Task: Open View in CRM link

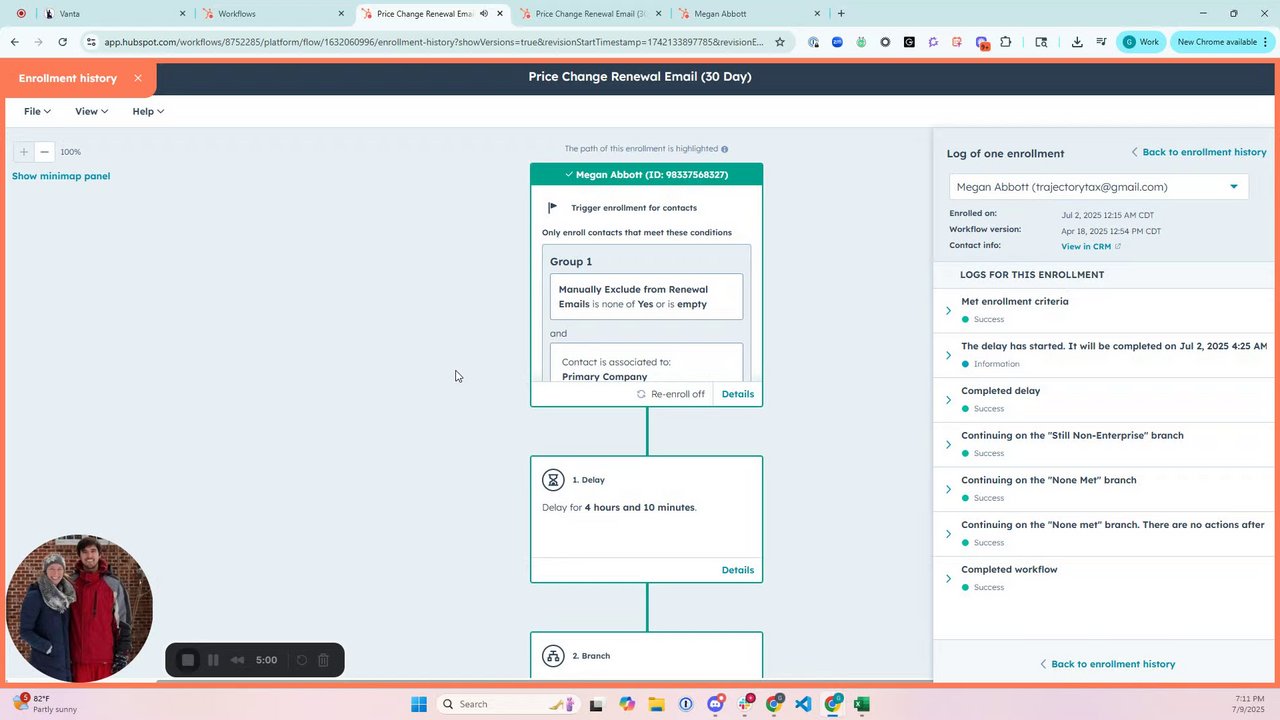Action: click(1091, 246)
